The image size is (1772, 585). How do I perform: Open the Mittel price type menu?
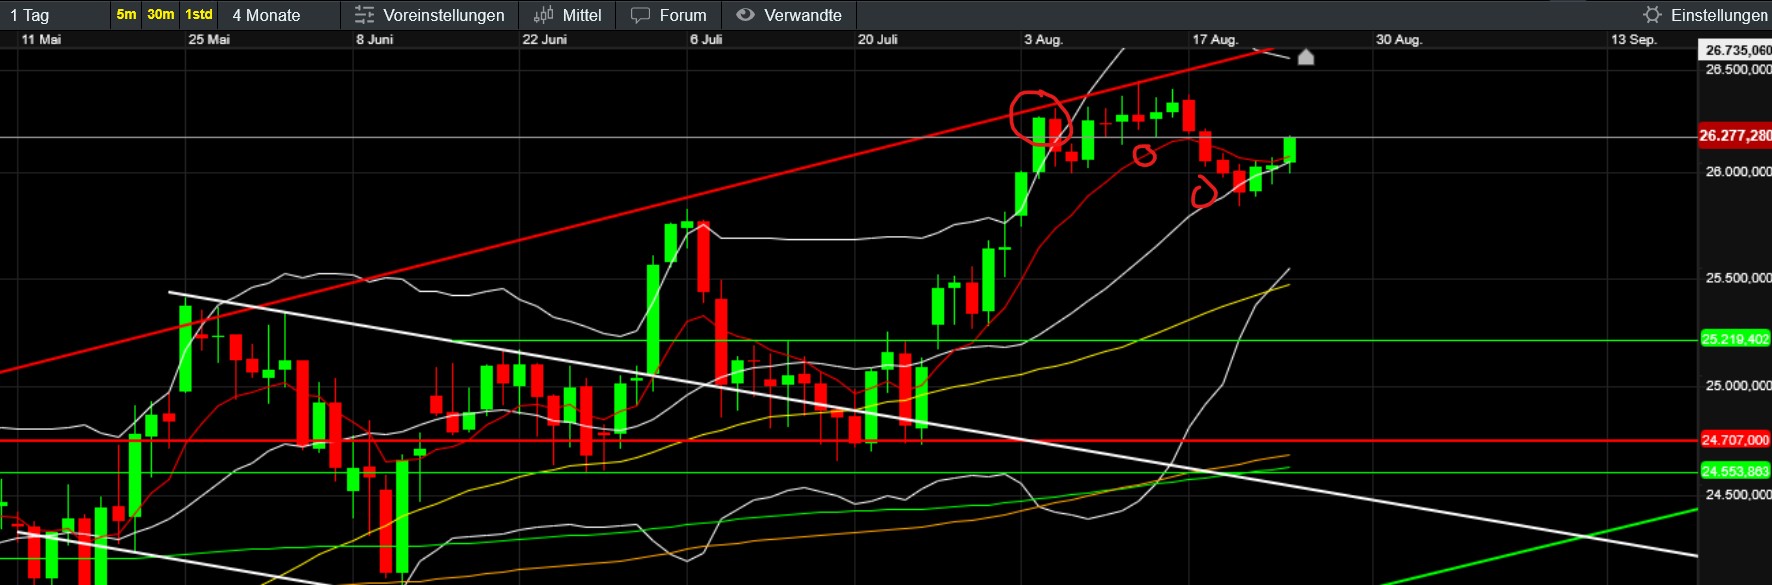(582, 15)
